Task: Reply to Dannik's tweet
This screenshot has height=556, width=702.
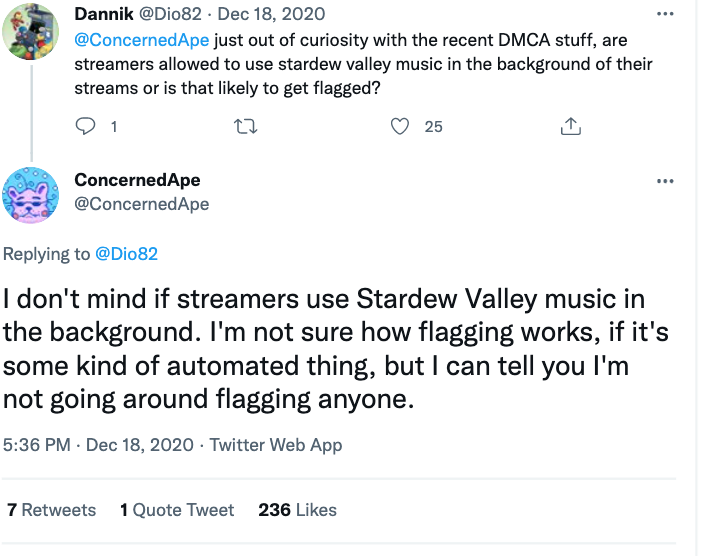Action: (x=86, y=126)
